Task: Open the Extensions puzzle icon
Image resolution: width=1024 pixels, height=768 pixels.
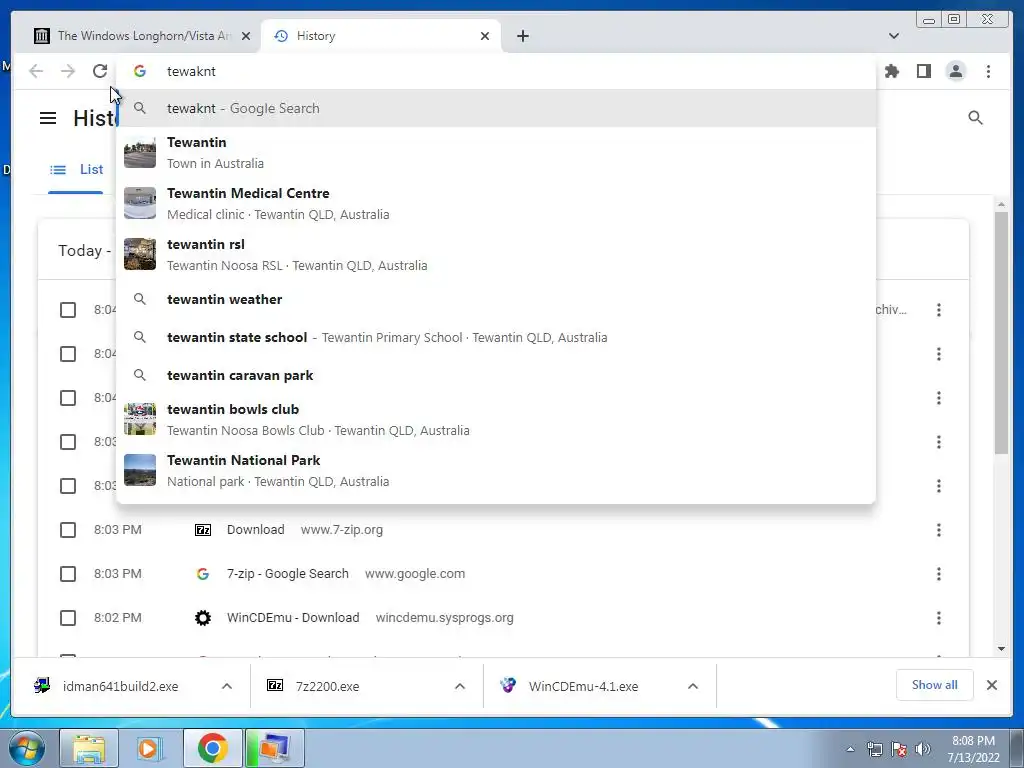Action: [891, 71]
